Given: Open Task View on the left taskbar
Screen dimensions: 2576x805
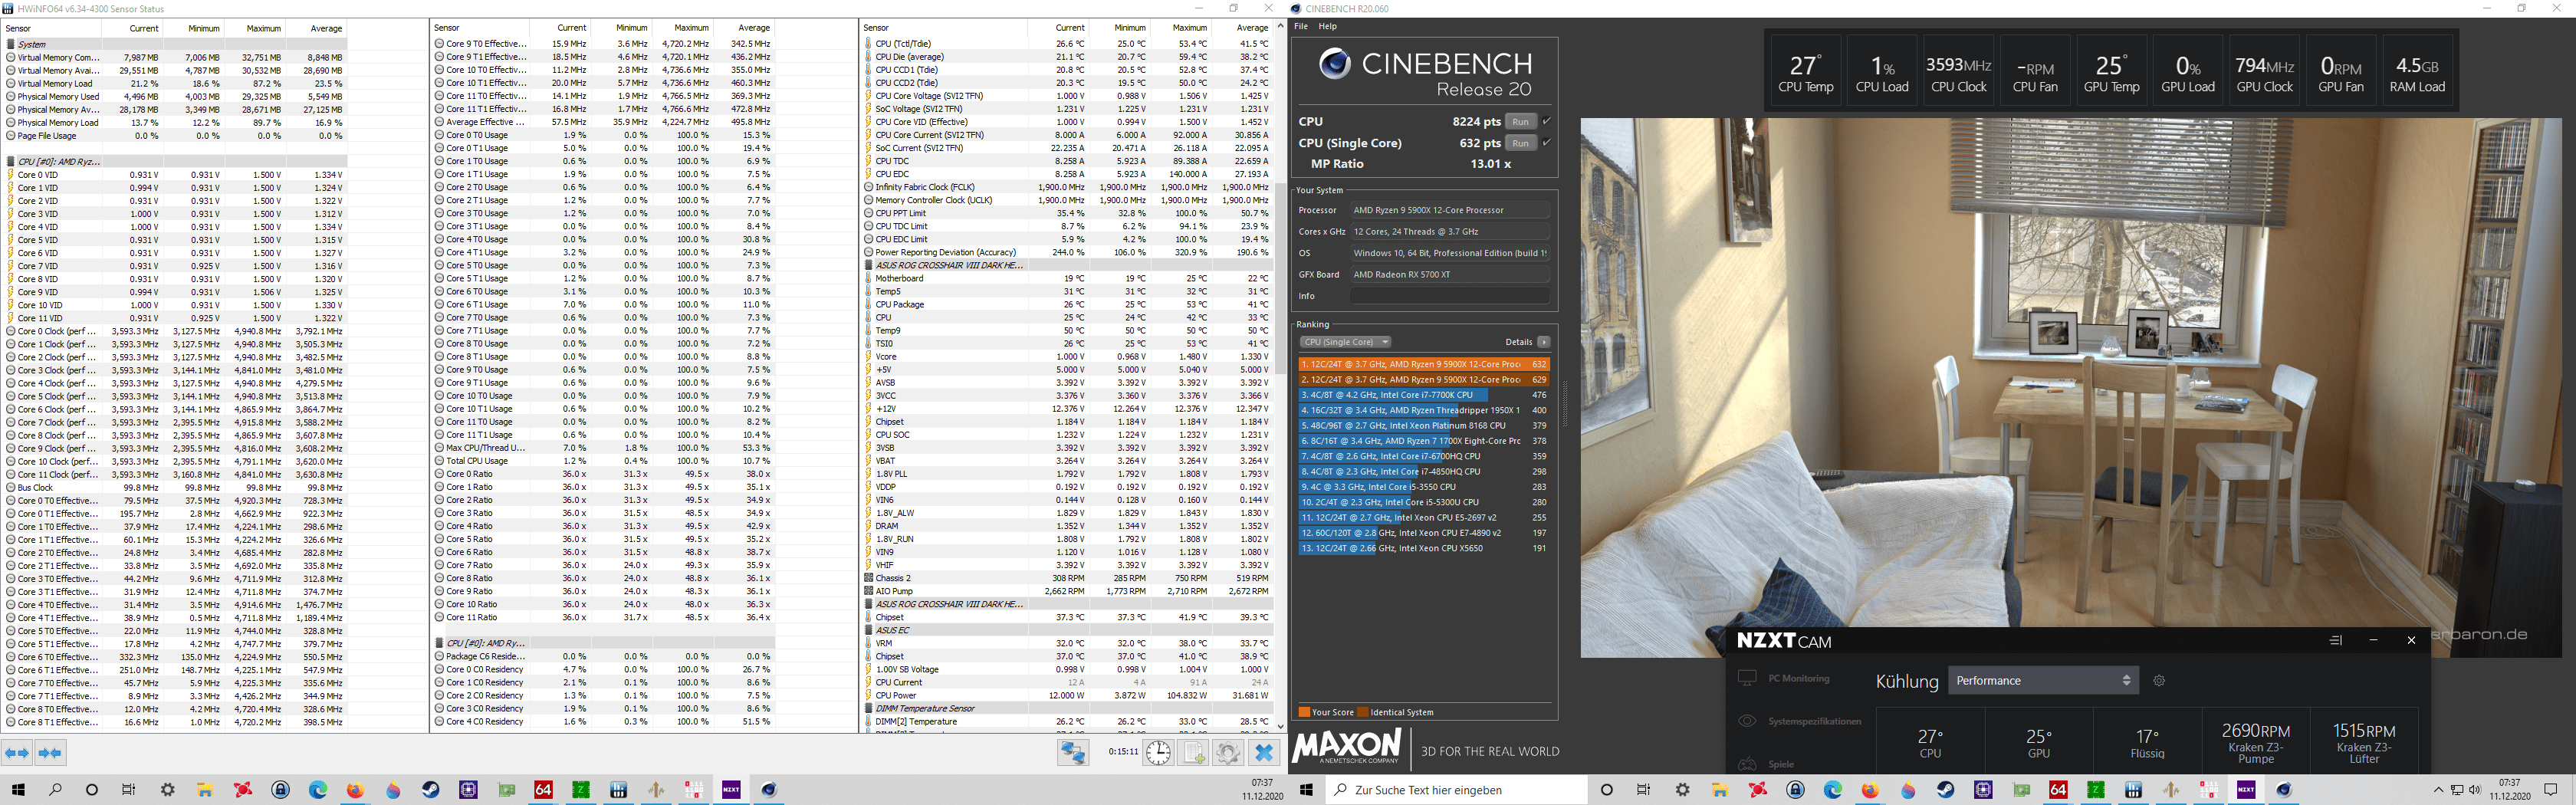Looking at the screenshot, I should pyautogui.click(x=129, y=790).
